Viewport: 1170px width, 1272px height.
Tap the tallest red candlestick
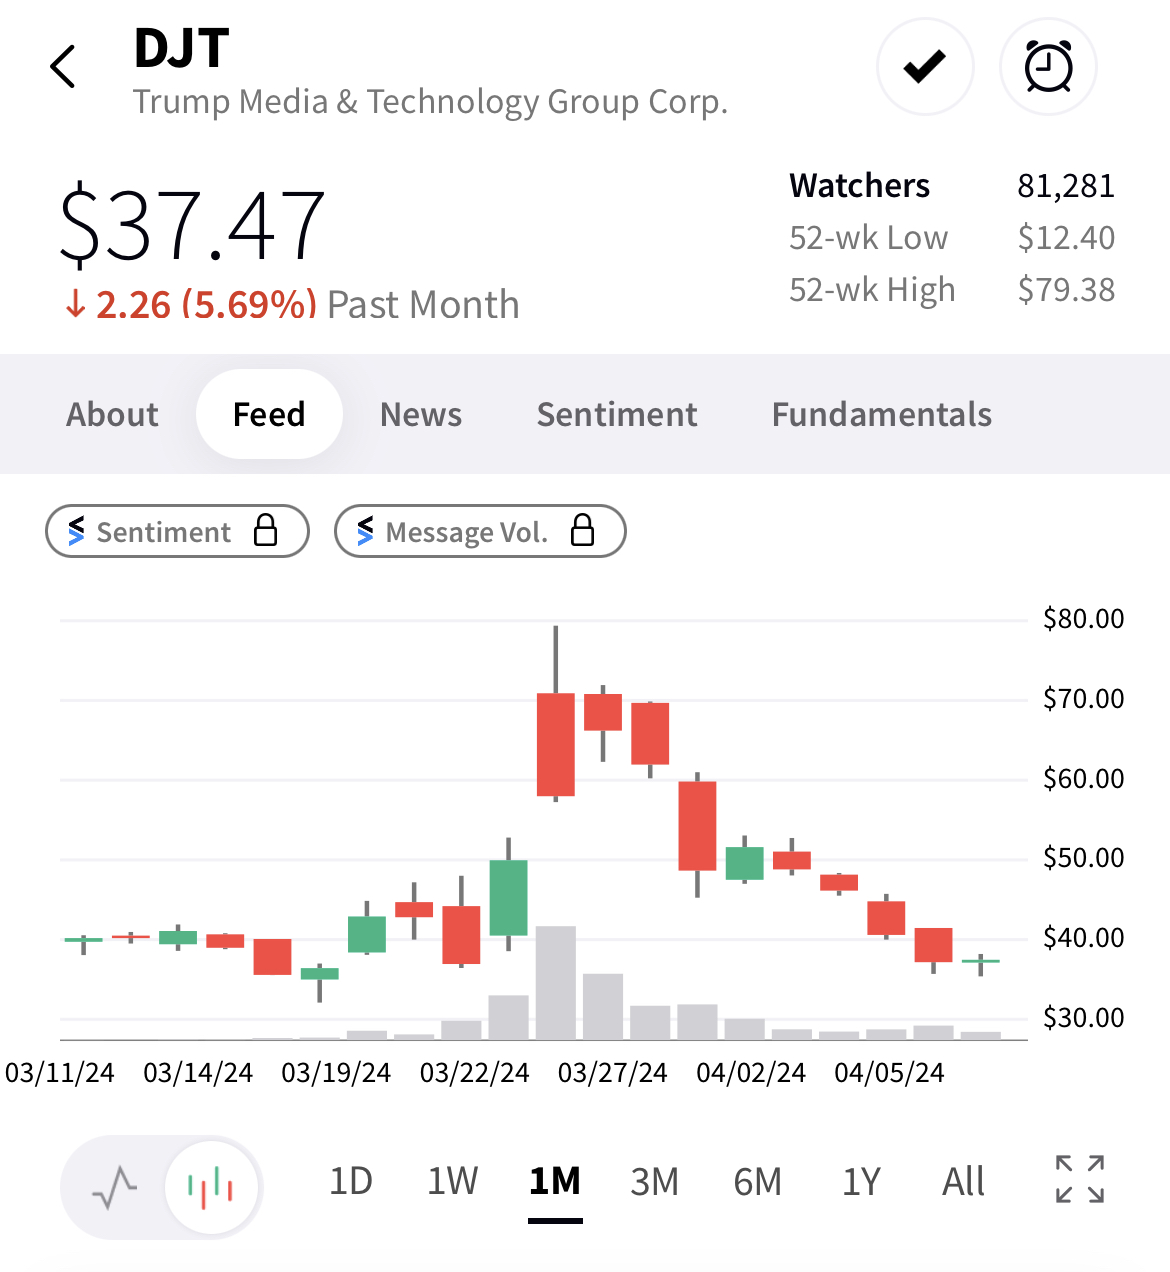[x=556, y=744]
